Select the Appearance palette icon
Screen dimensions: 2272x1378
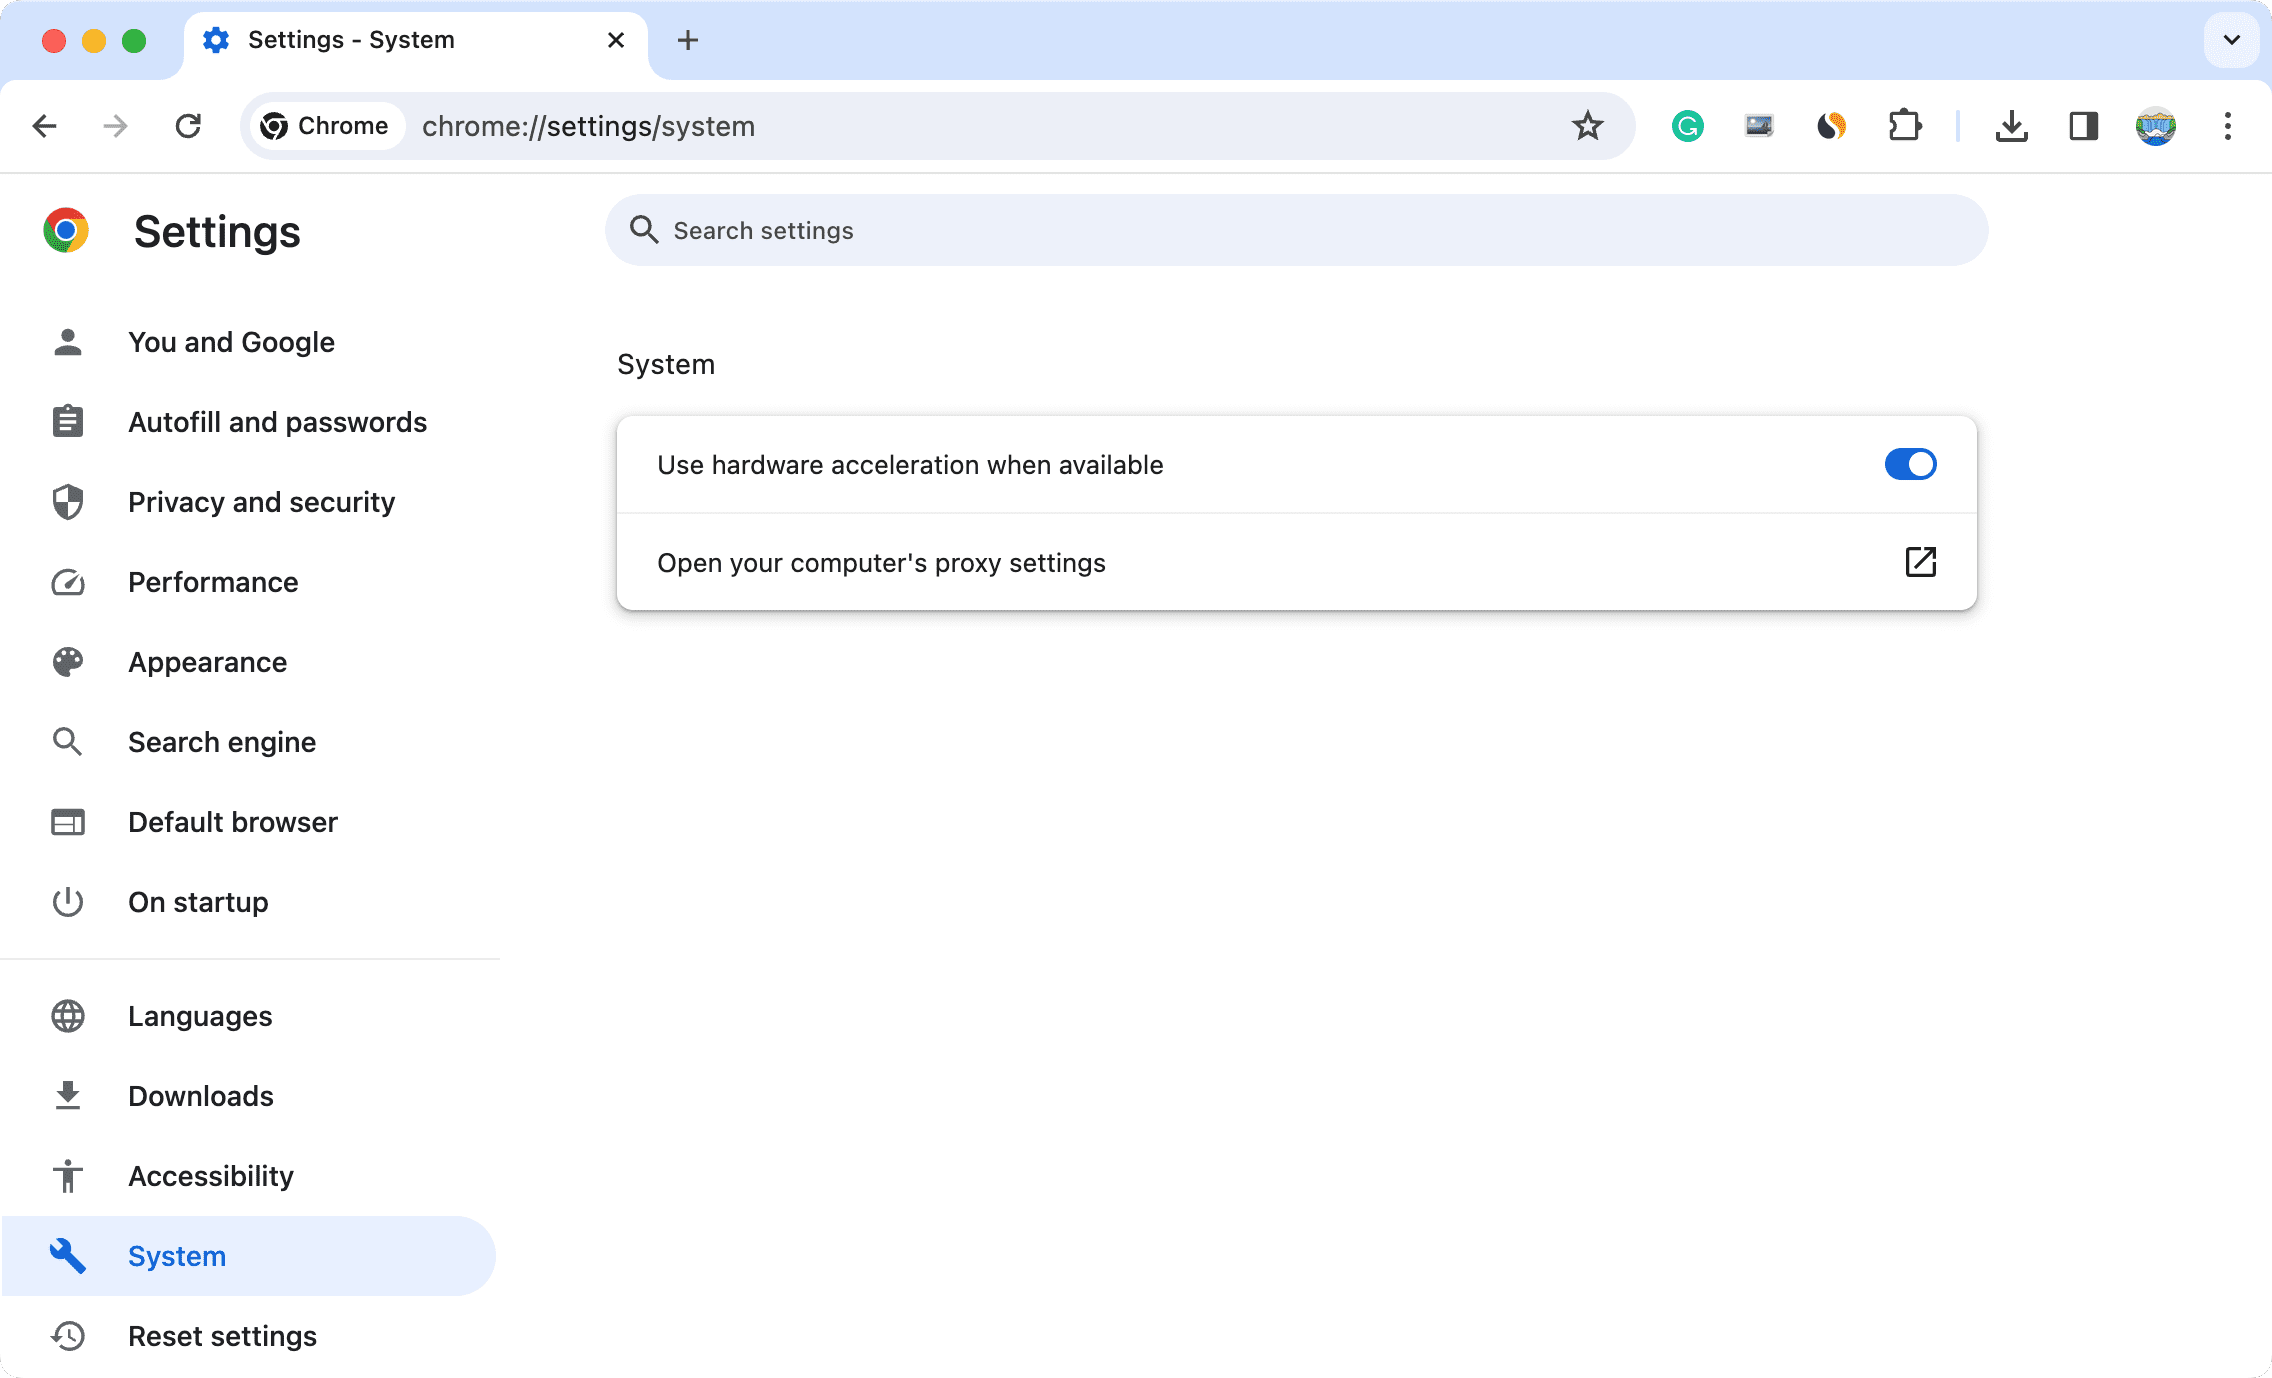click(x=67, y=661)
